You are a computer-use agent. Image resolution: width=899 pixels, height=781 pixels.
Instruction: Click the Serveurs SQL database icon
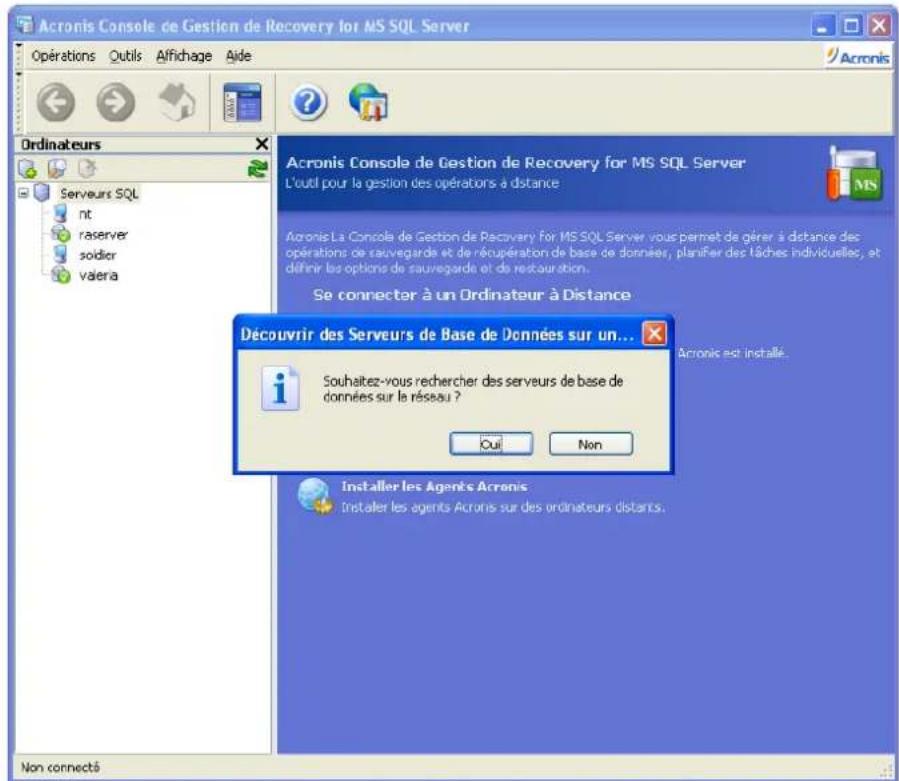42,193
